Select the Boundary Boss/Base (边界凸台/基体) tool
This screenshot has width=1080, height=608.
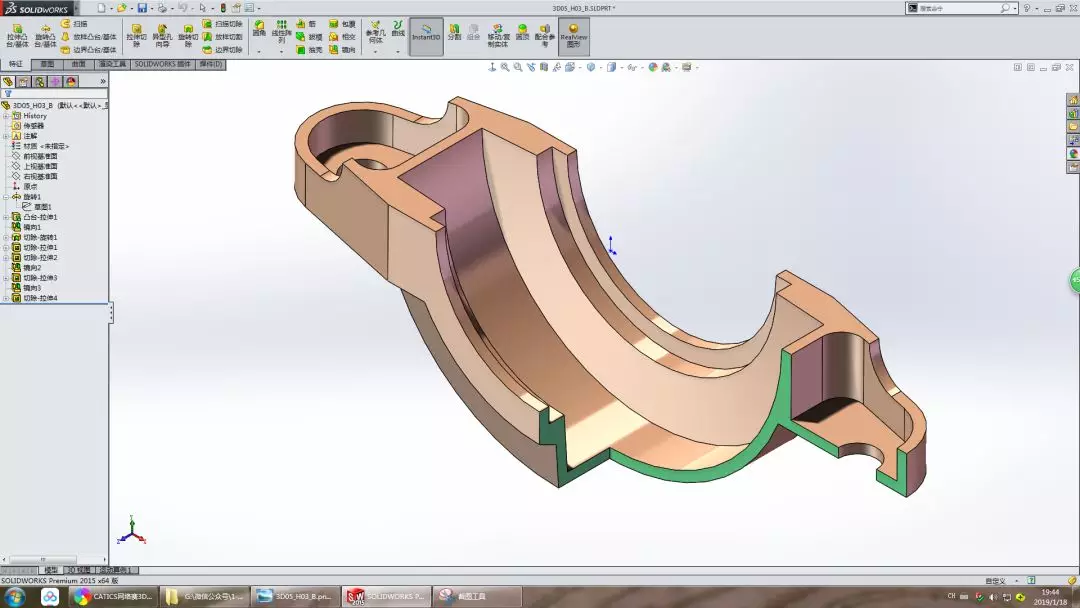pyautogui.click(x=88, y=50)
